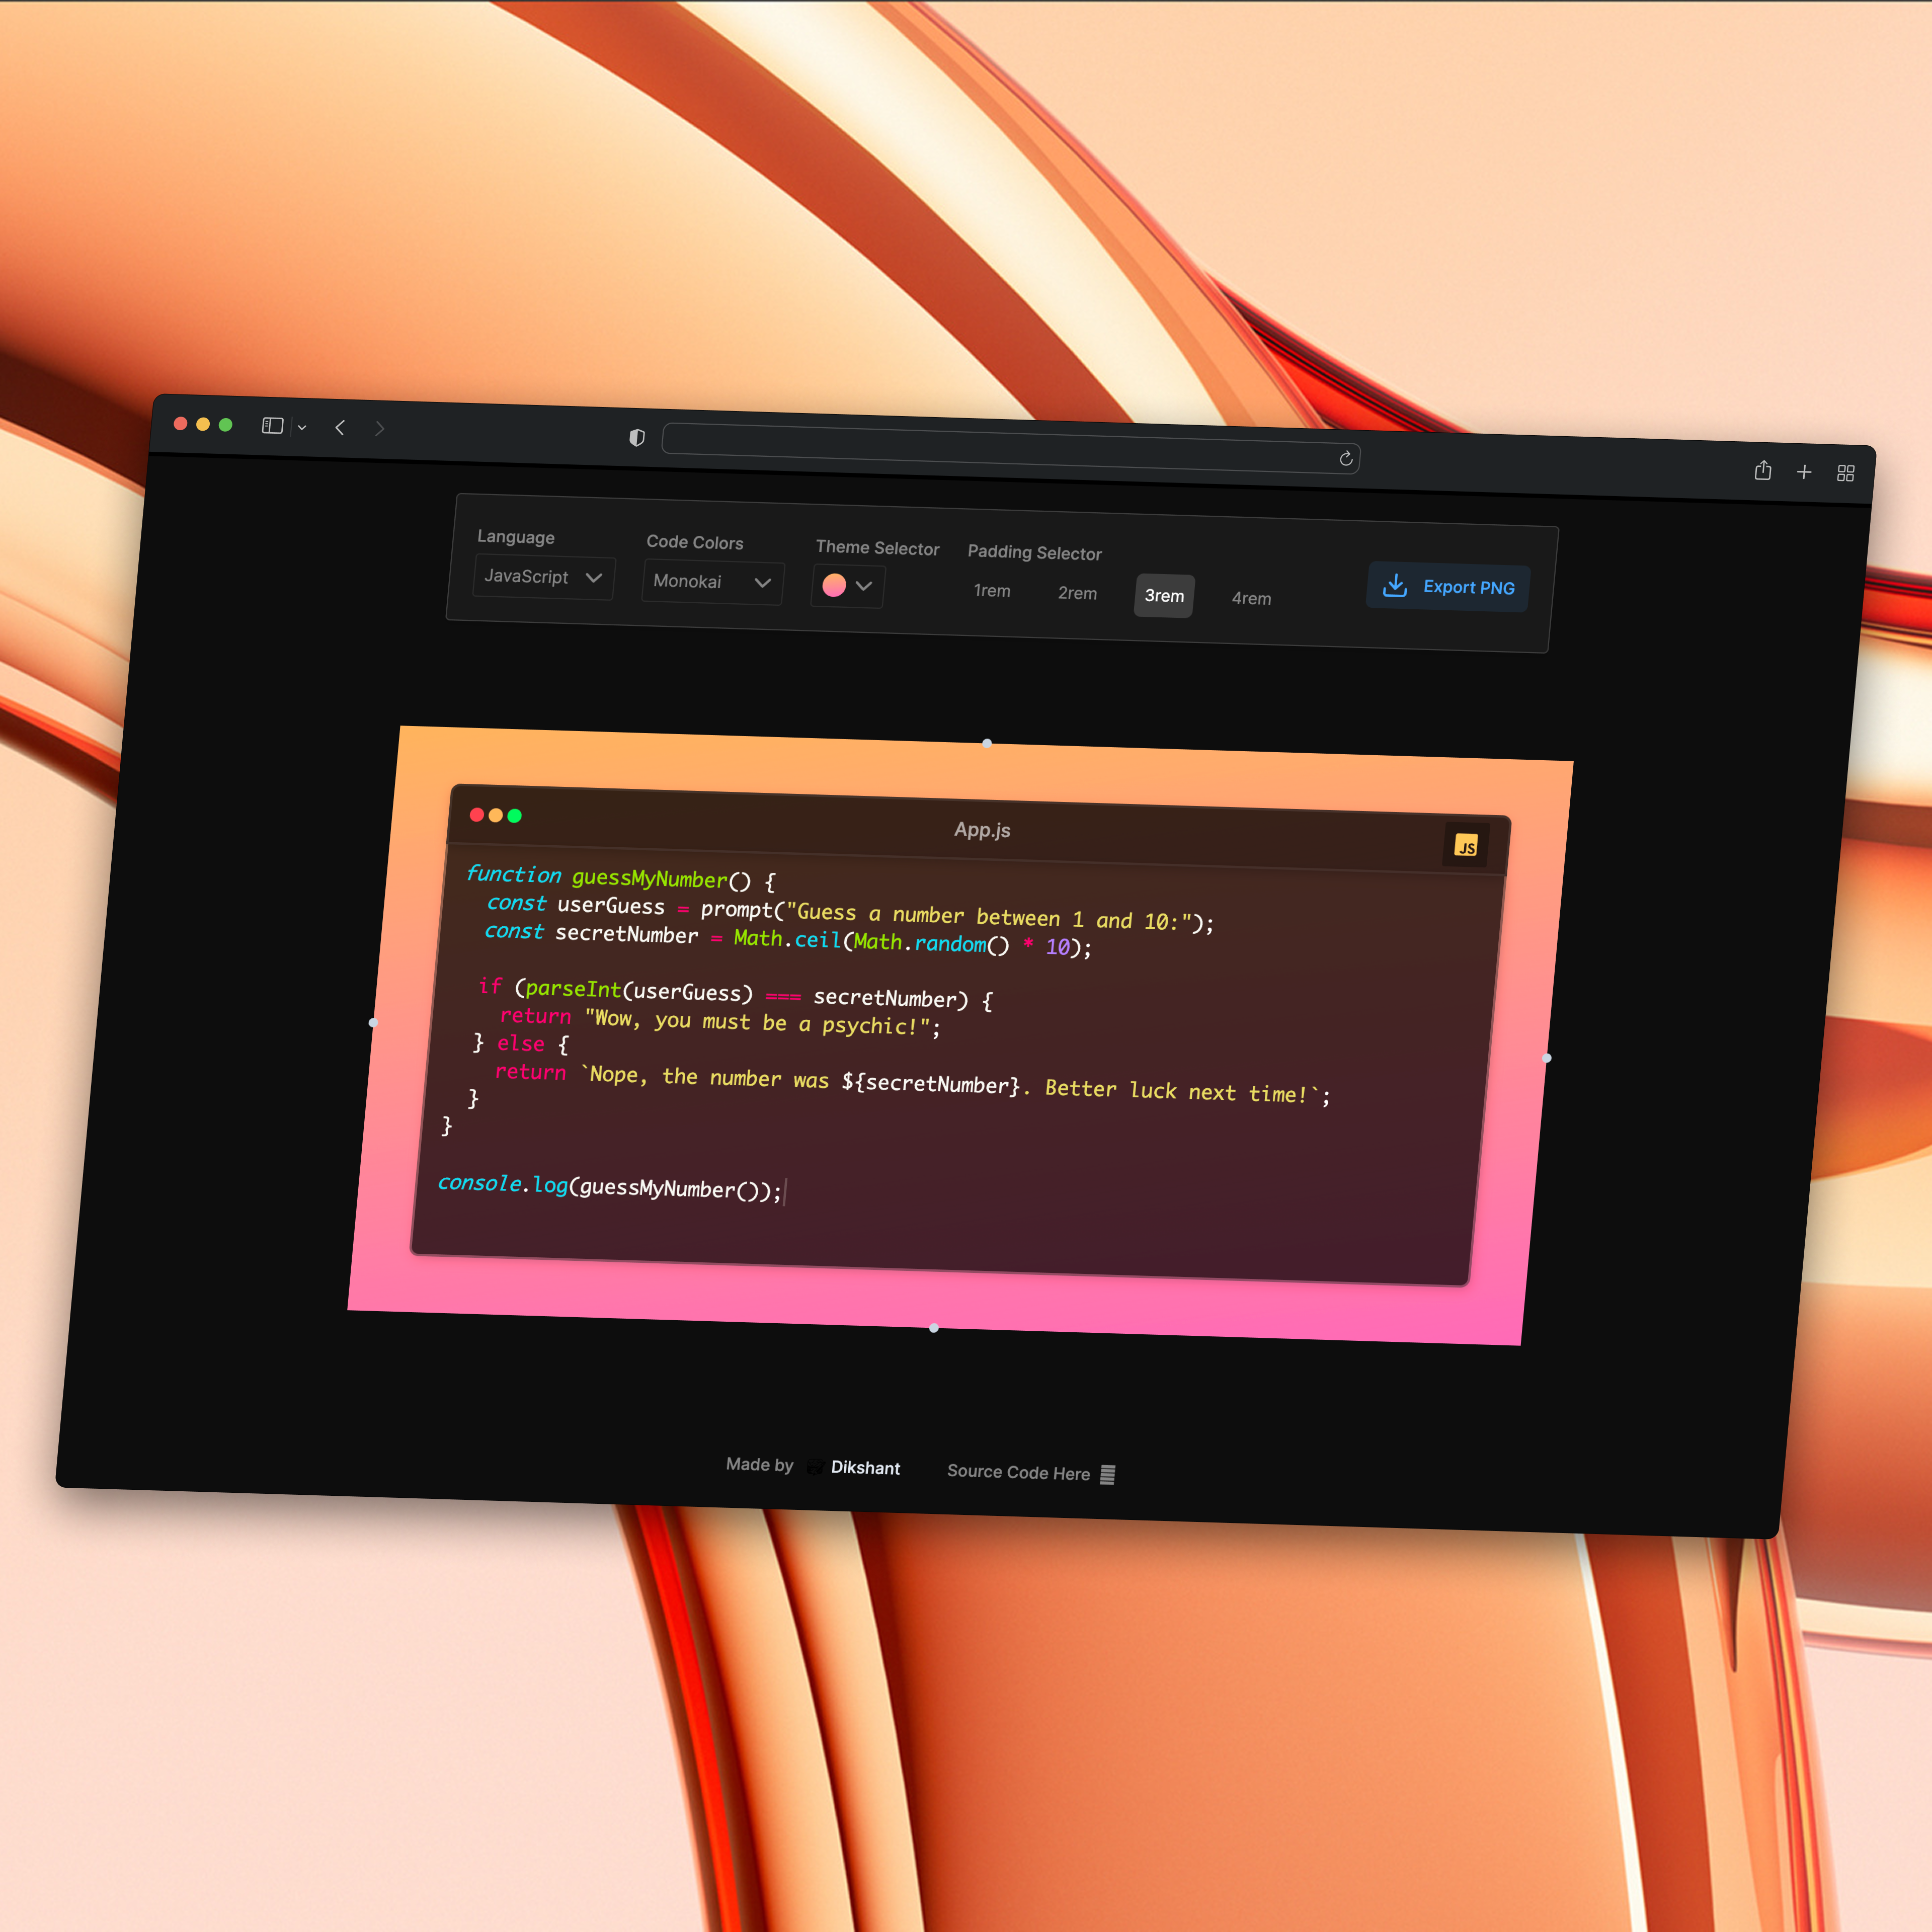This screenshot has width=1932, height=1932.
Task: Toggle the browser sidebar icon
Action: pos(272,426)
